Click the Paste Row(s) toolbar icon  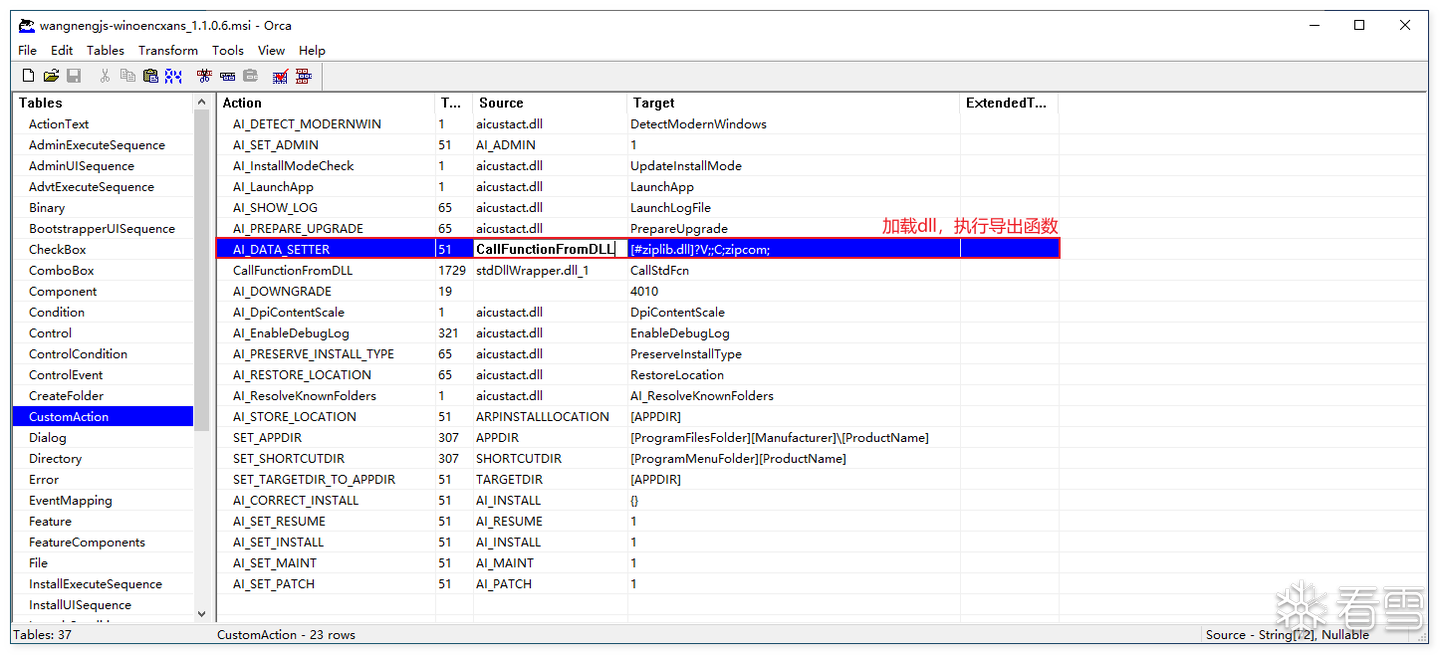point(251,76)
